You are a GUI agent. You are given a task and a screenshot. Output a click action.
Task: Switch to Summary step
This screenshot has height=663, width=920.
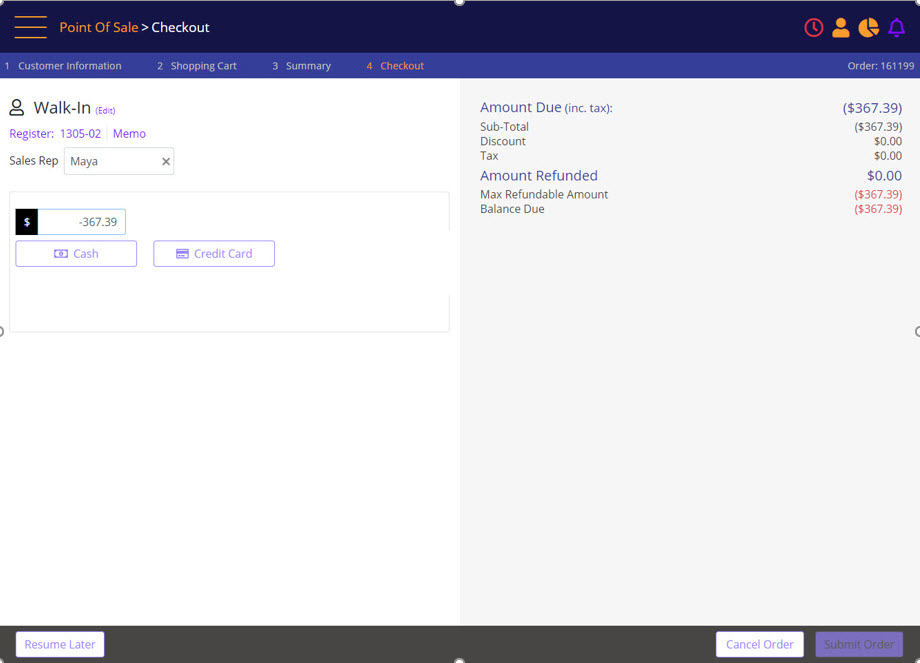tap(302, 66)
